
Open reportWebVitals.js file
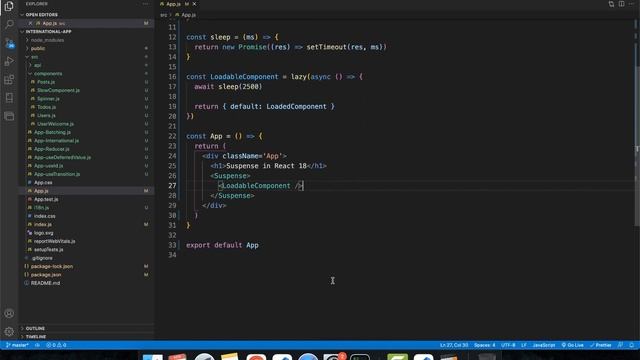click(54, 241)
